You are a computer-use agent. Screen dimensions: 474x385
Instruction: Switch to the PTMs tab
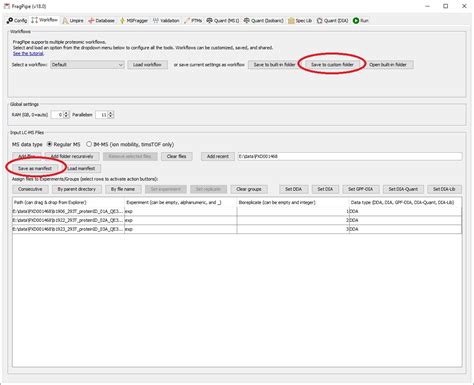[193, 21]
